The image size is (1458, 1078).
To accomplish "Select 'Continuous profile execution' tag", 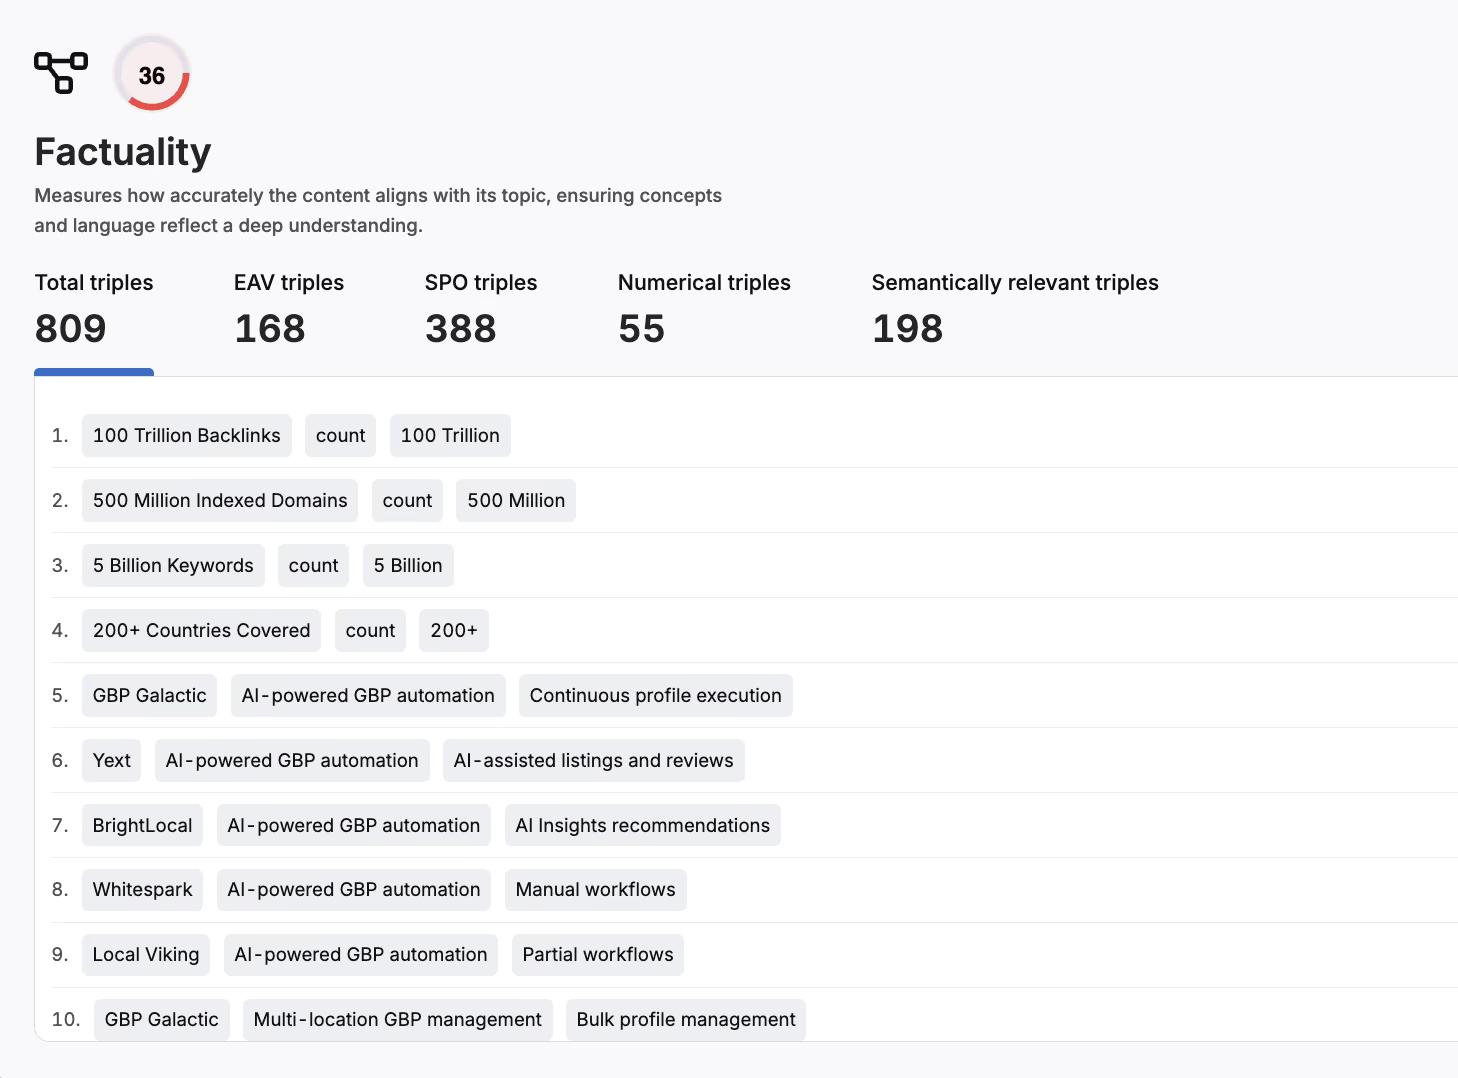I will (656, 696).
